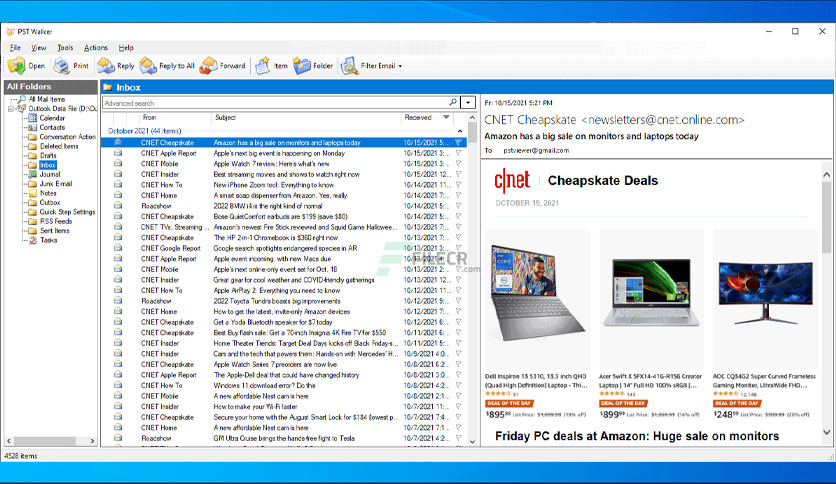This screenshot has height=484, width=836.
Task: Collapse the October 2021 group
Action: [x=460, y=131]
